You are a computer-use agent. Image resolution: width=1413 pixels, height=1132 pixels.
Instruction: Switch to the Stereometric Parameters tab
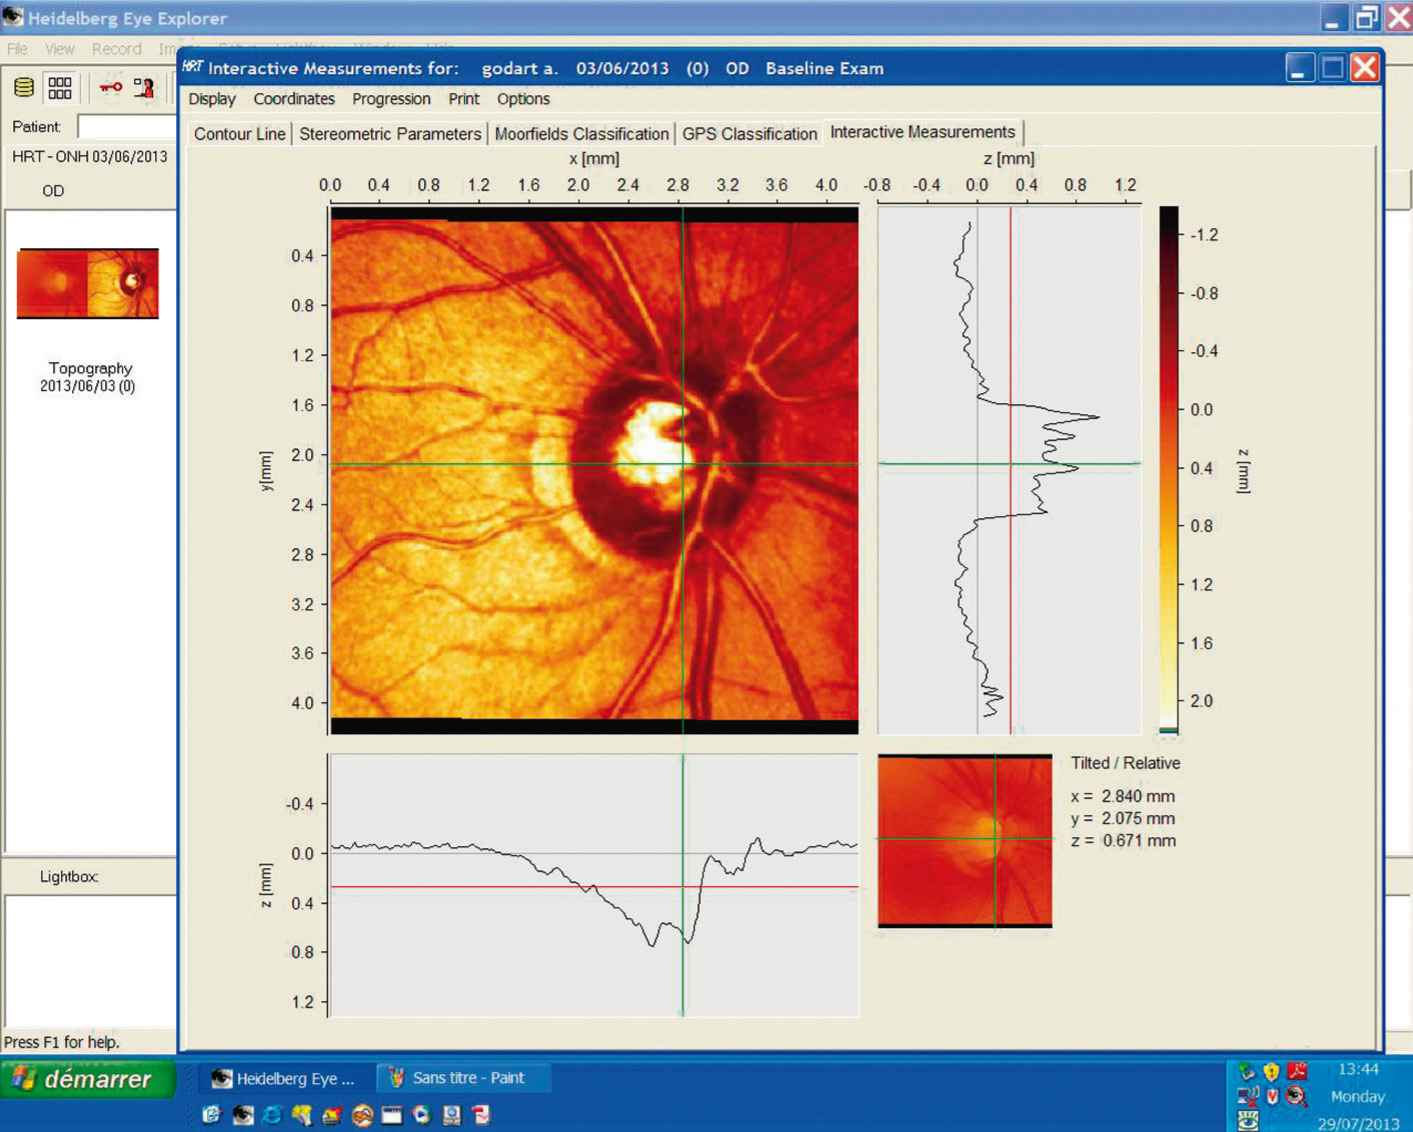coord(390,134)
